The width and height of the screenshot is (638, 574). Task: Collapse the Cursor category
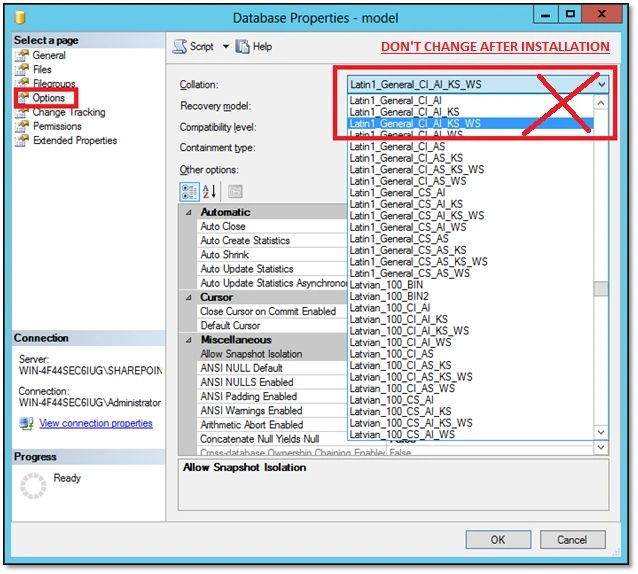(188, 297)
